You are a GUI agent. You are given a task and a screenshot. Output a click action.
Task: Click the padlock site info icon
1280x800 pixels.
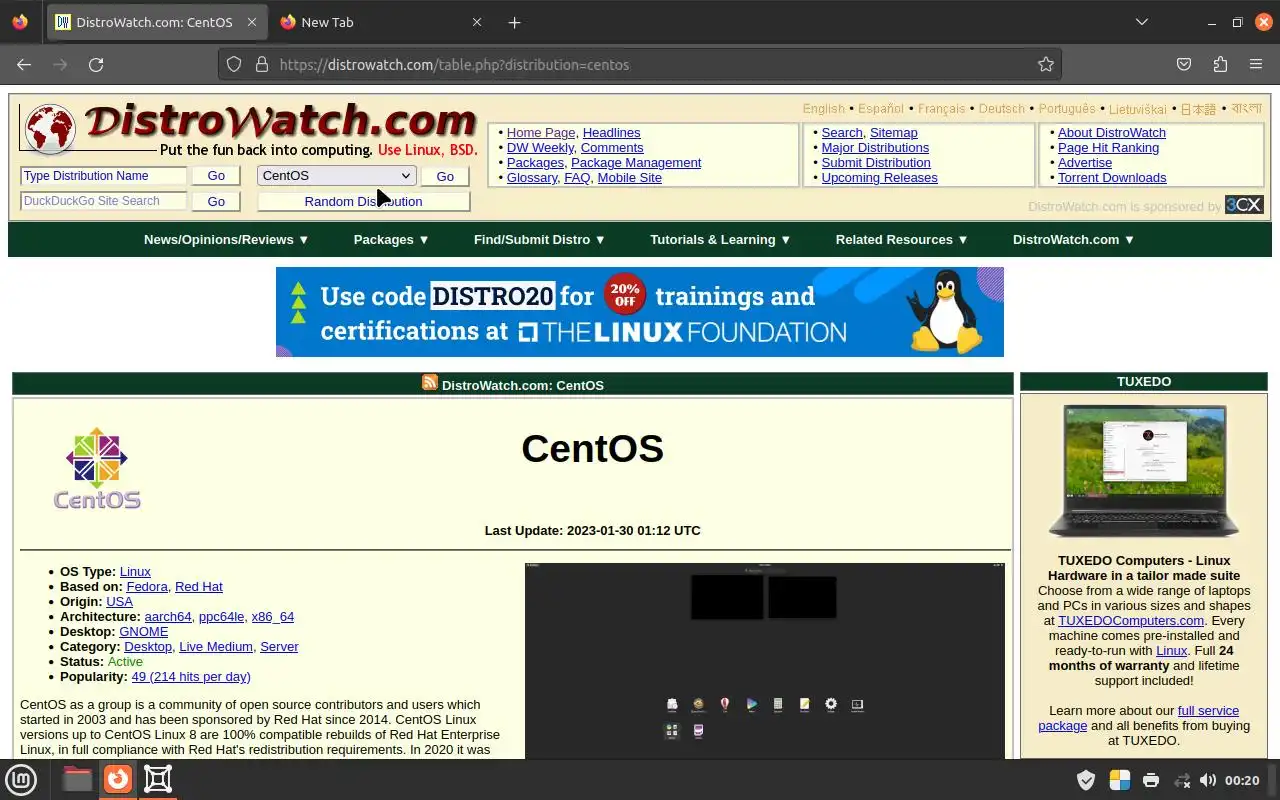(262, 64)
